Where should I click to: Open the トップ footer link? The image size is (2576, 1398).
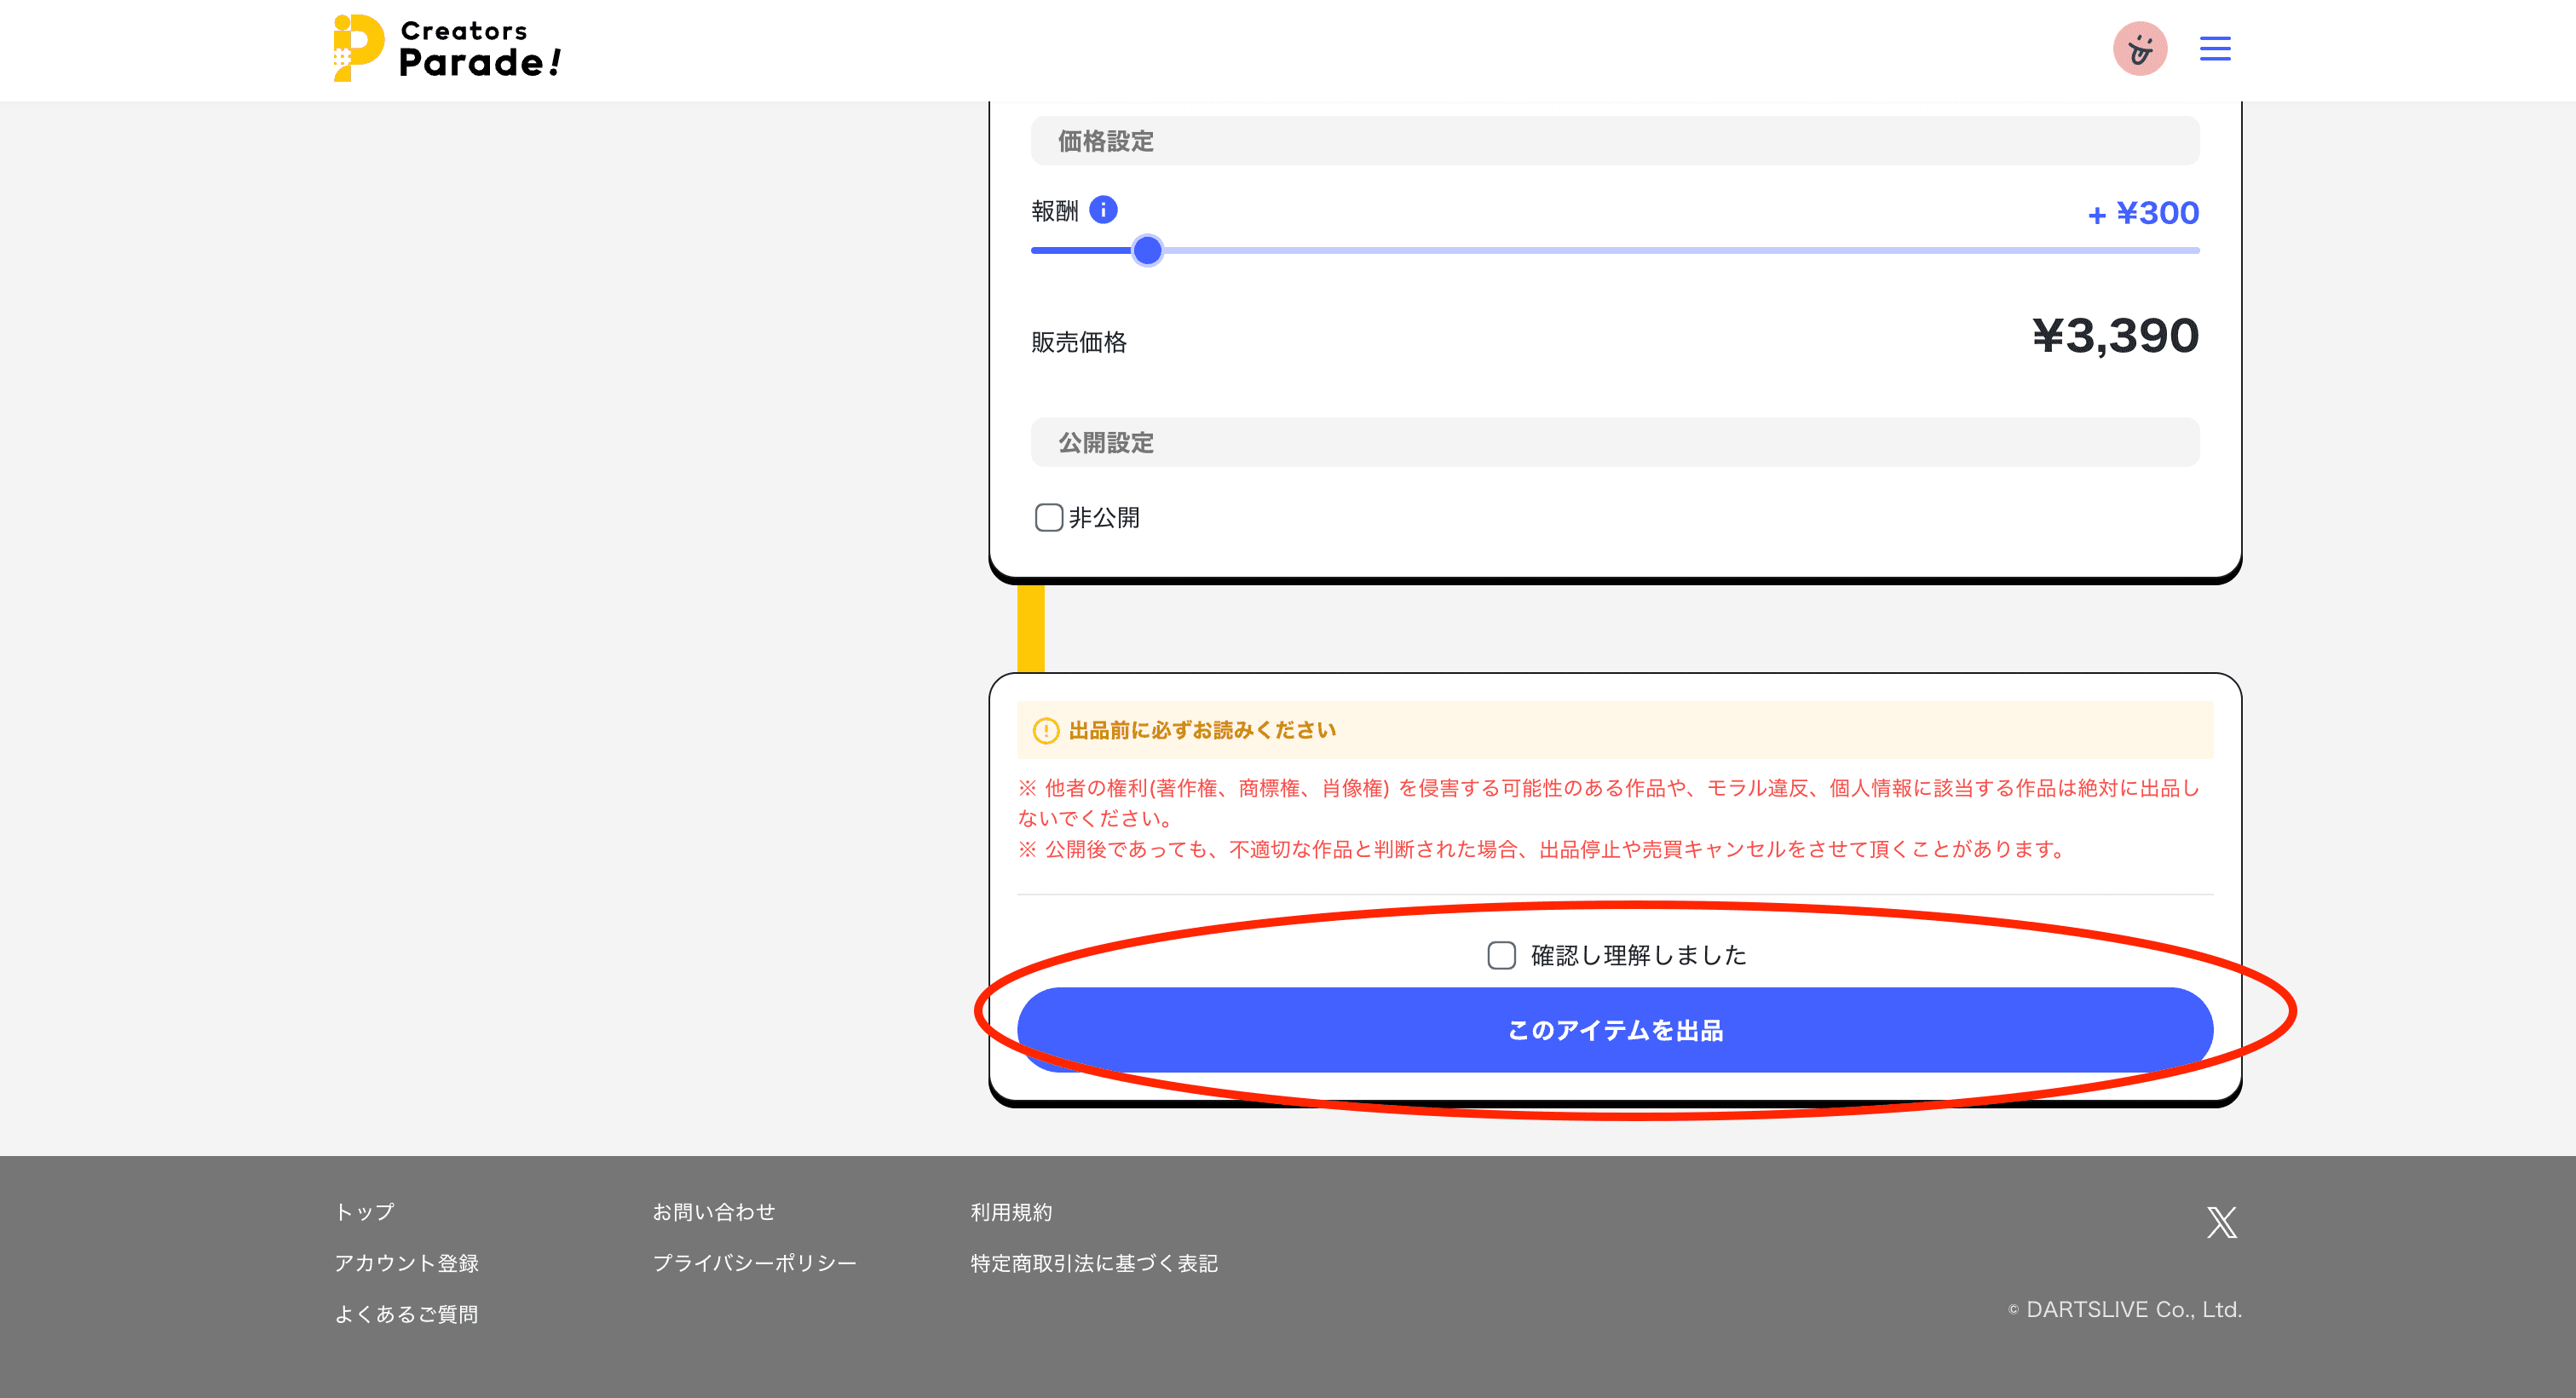pyautogui.click(x=364, y=1211)
